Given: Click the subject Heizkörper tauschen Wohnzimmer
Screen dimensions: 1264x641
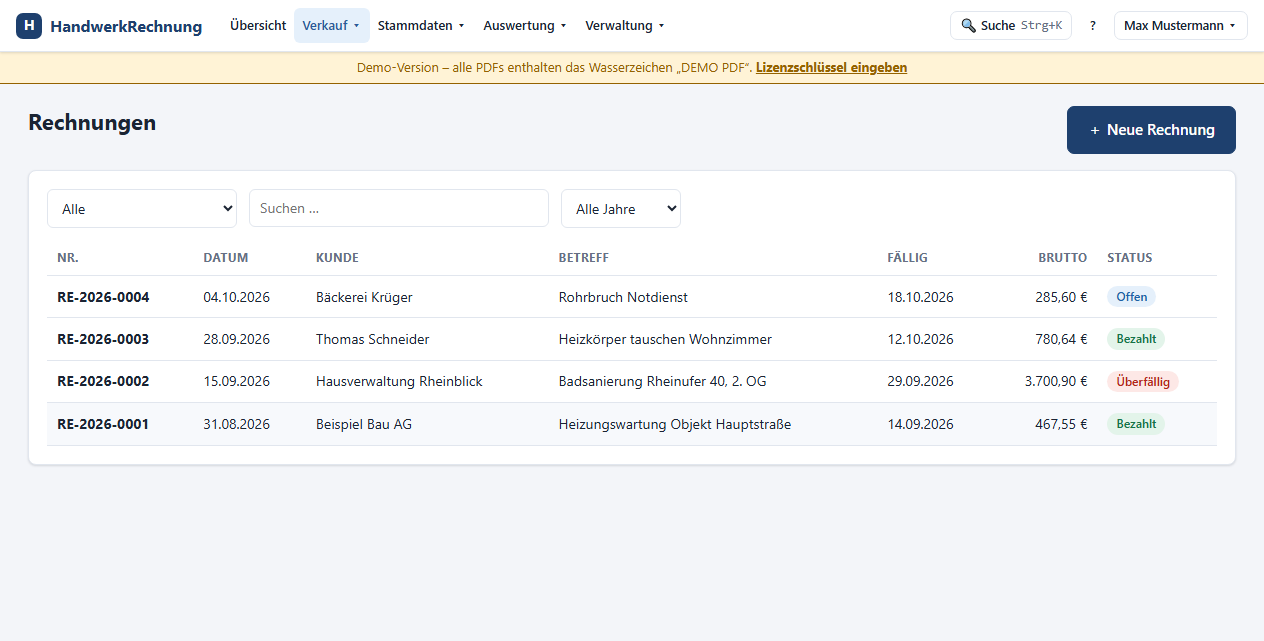Looking at the screenshot, I should click(665, 339).
